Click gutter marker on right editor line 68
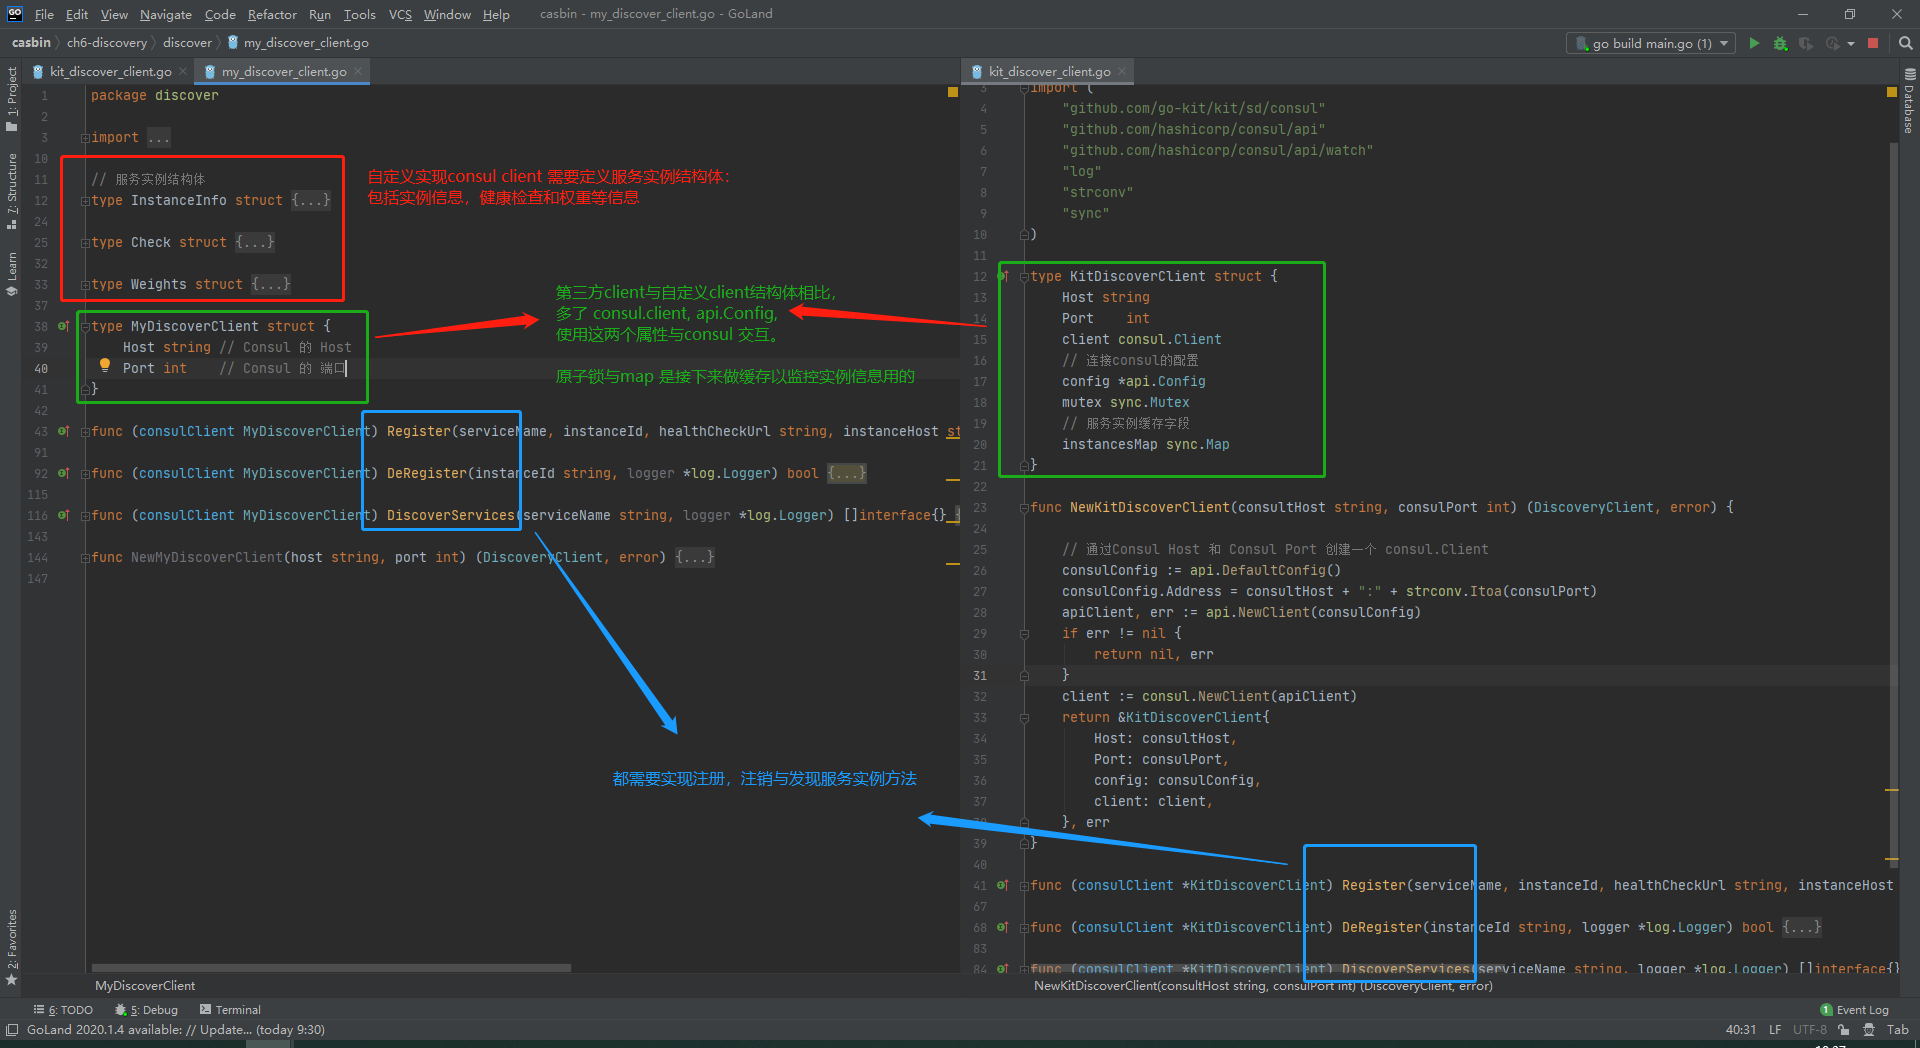This screenshot has width=1920, height=1048. pos(1003,927)
